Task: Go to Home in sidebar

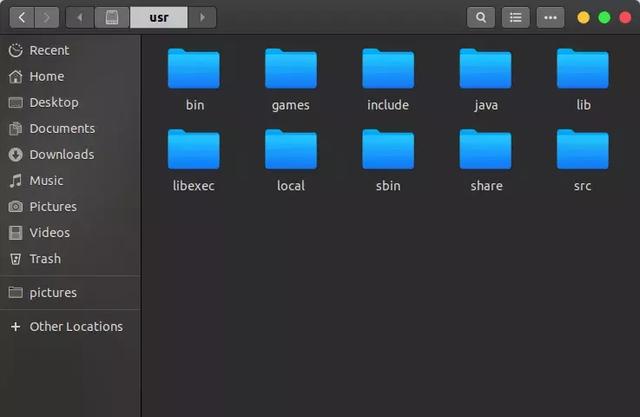Action: pos(46,76)
